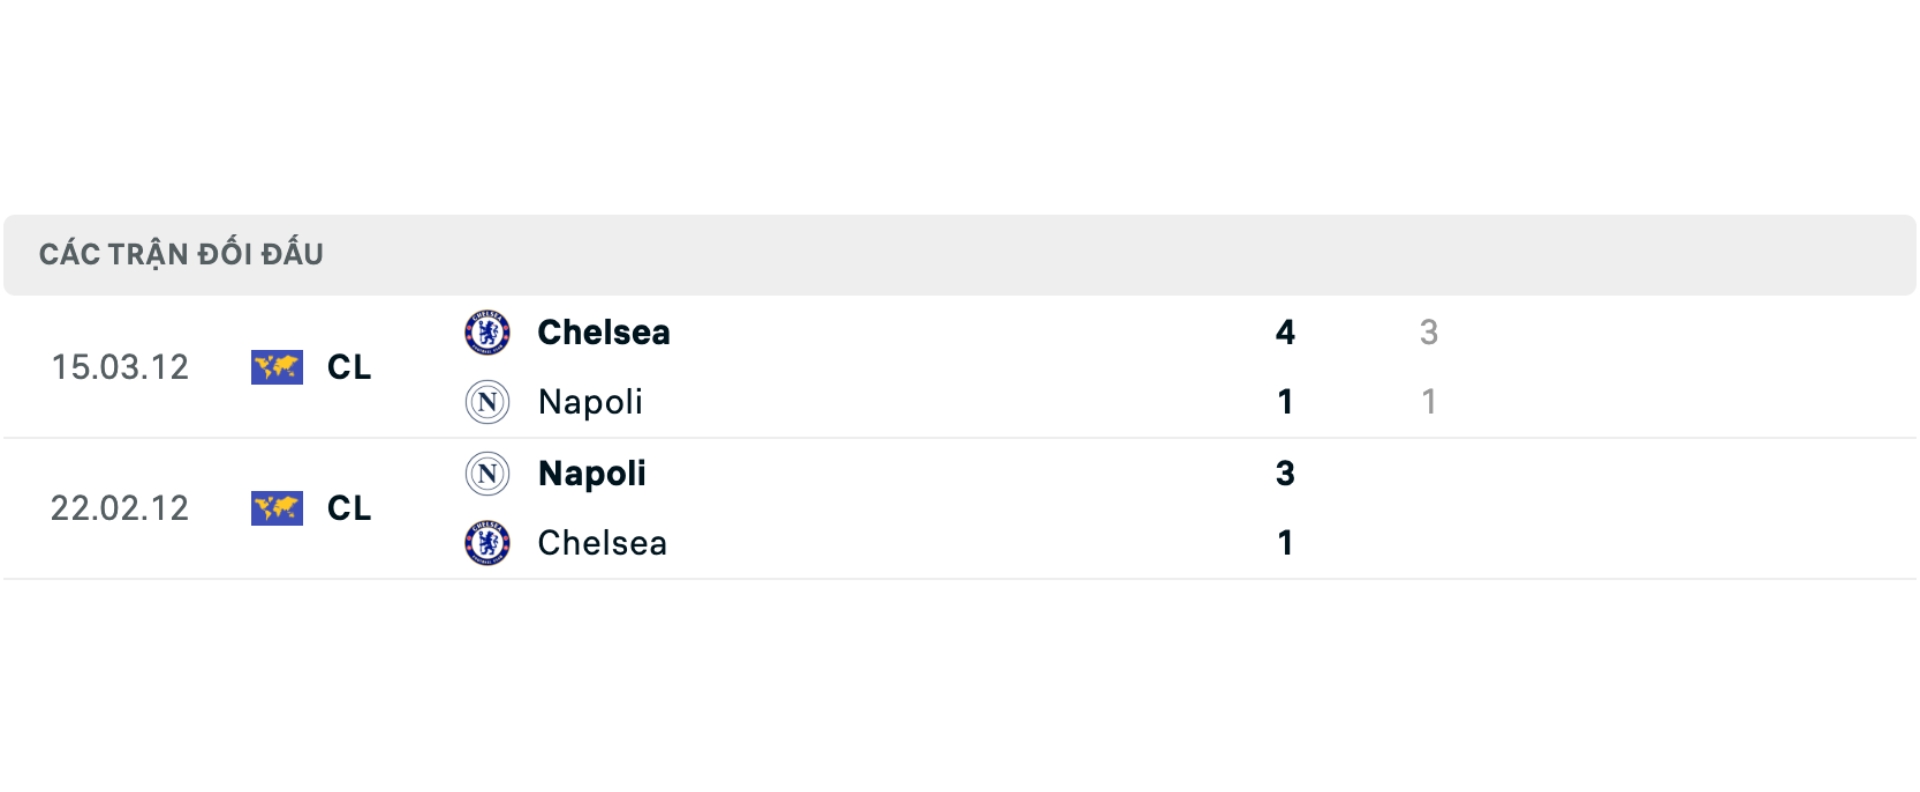Click Chelsea's score of 4
This screenshot has height=792, width=1920.
tap(1285, 333)
